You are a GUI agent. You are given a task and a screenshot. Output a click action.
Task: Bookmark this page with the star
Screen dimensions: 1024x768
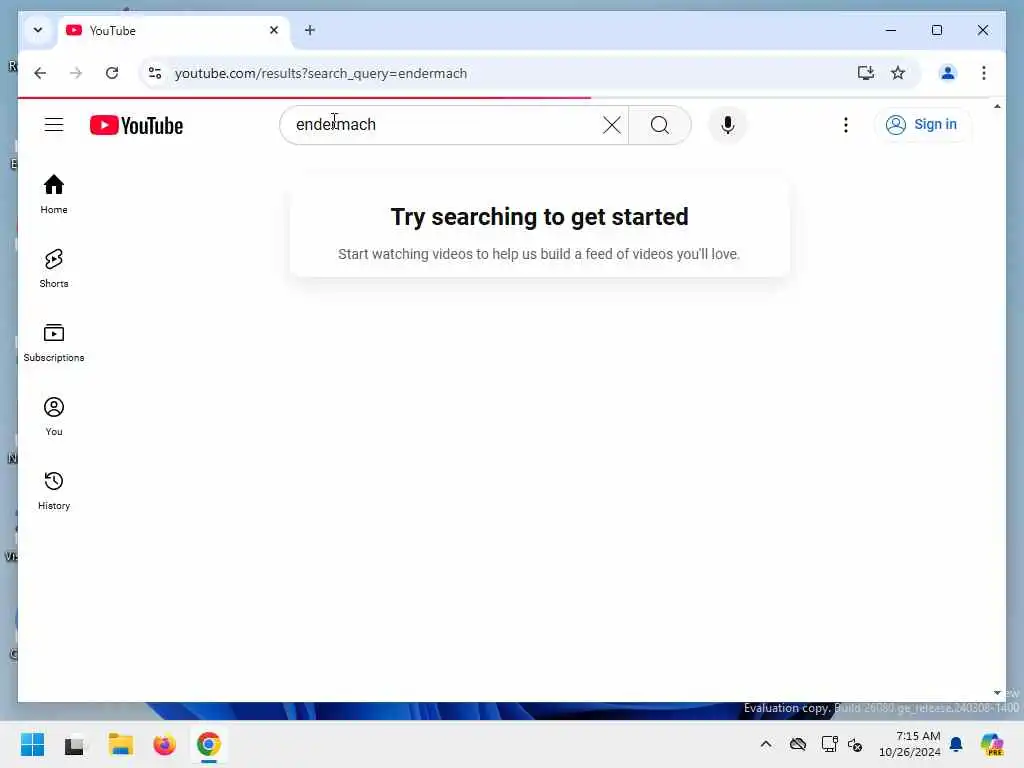pos(898,73)
